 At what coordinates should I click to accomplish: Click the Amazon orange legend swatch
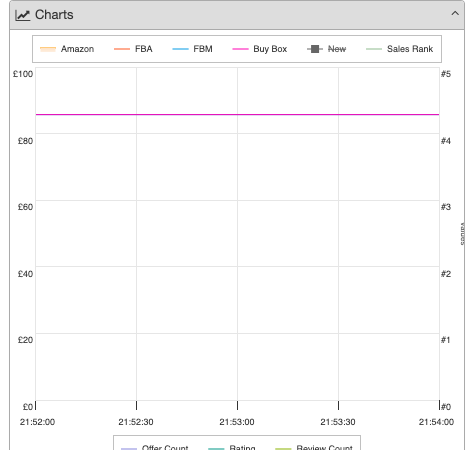point(48,49)
